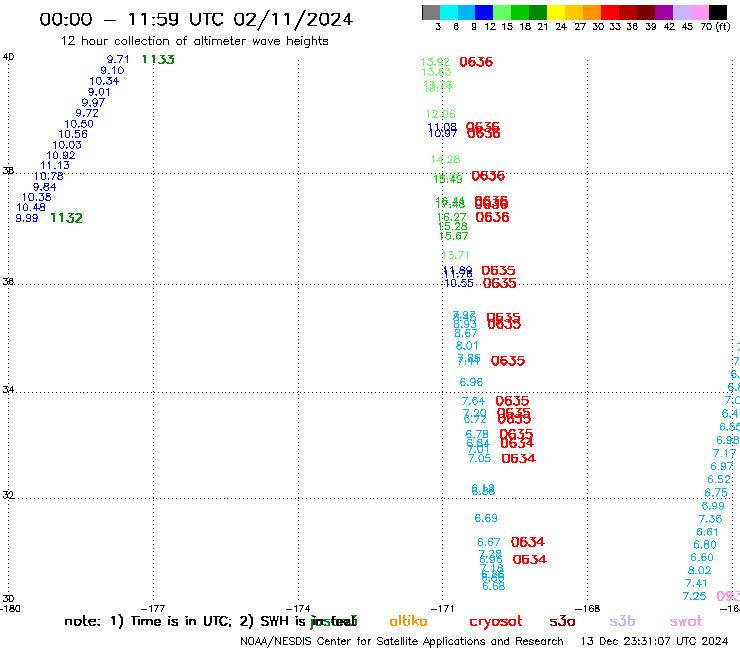The image size is (740, 650).
Task: Click the s3a satellite legend label
Action: [x=562, y=621]
